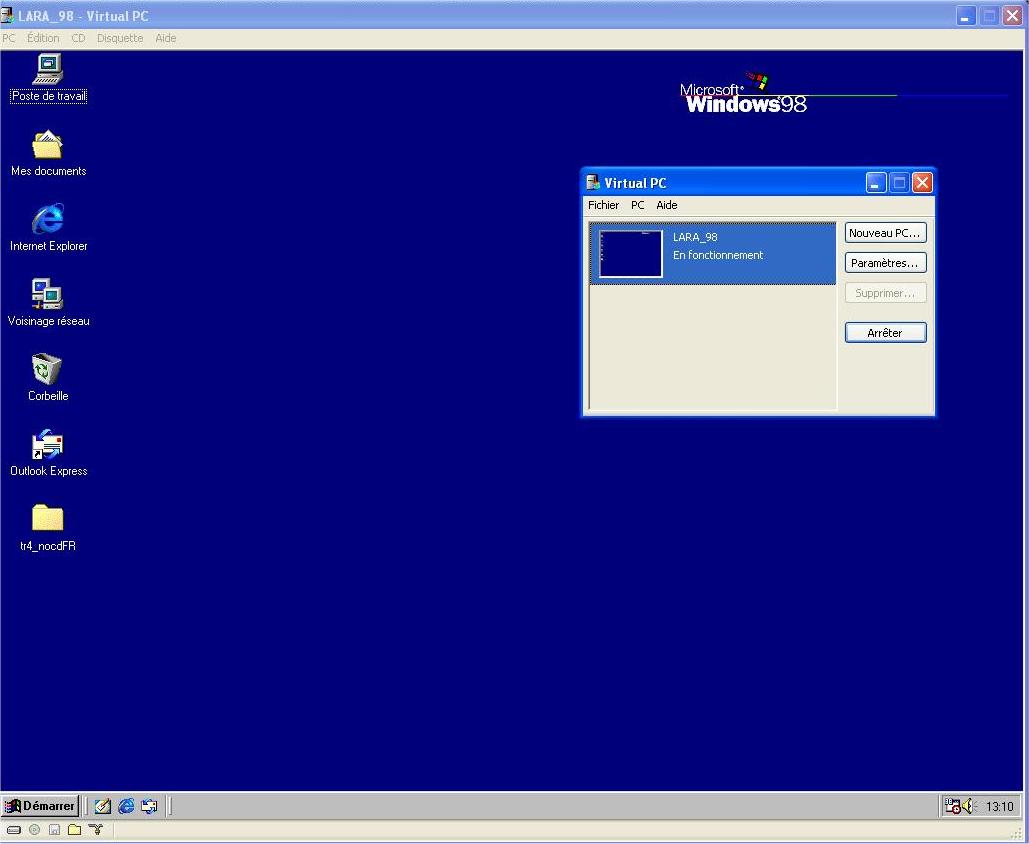
Task: Click the Paramètres... button
Action: pyautogui.click(x=885, y=263)
